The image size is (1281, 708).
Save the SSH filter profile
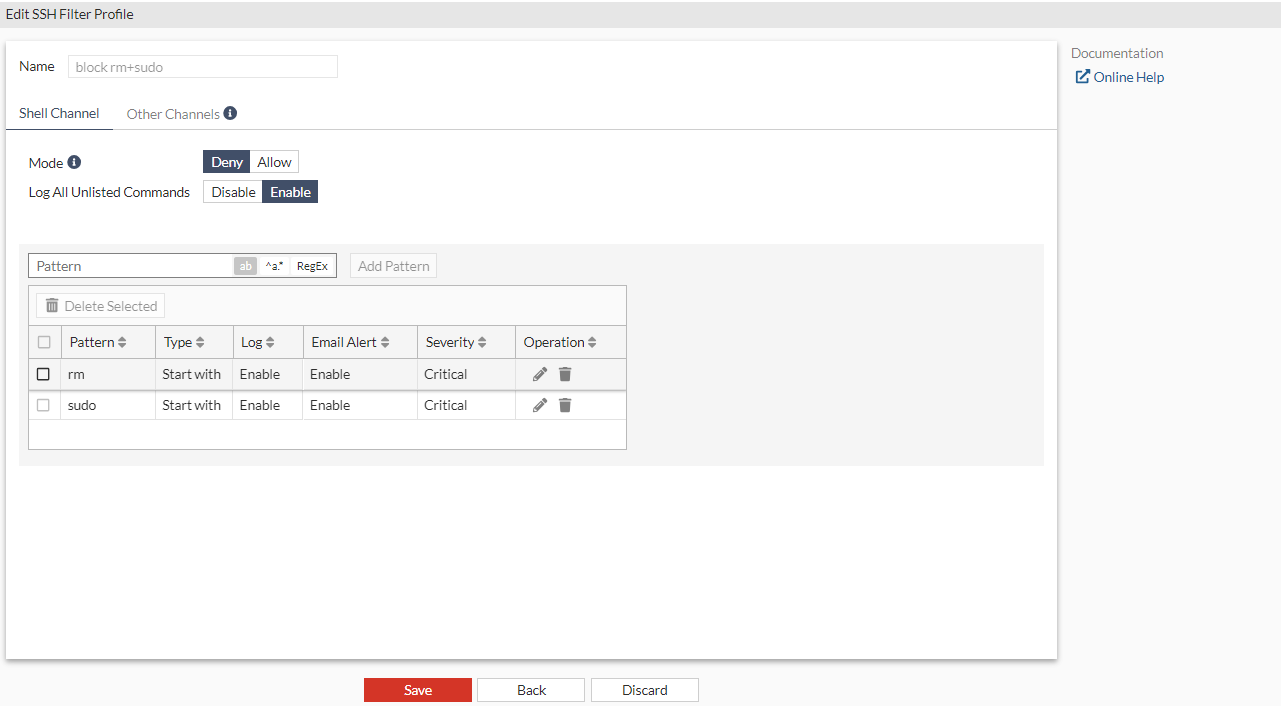417,690
